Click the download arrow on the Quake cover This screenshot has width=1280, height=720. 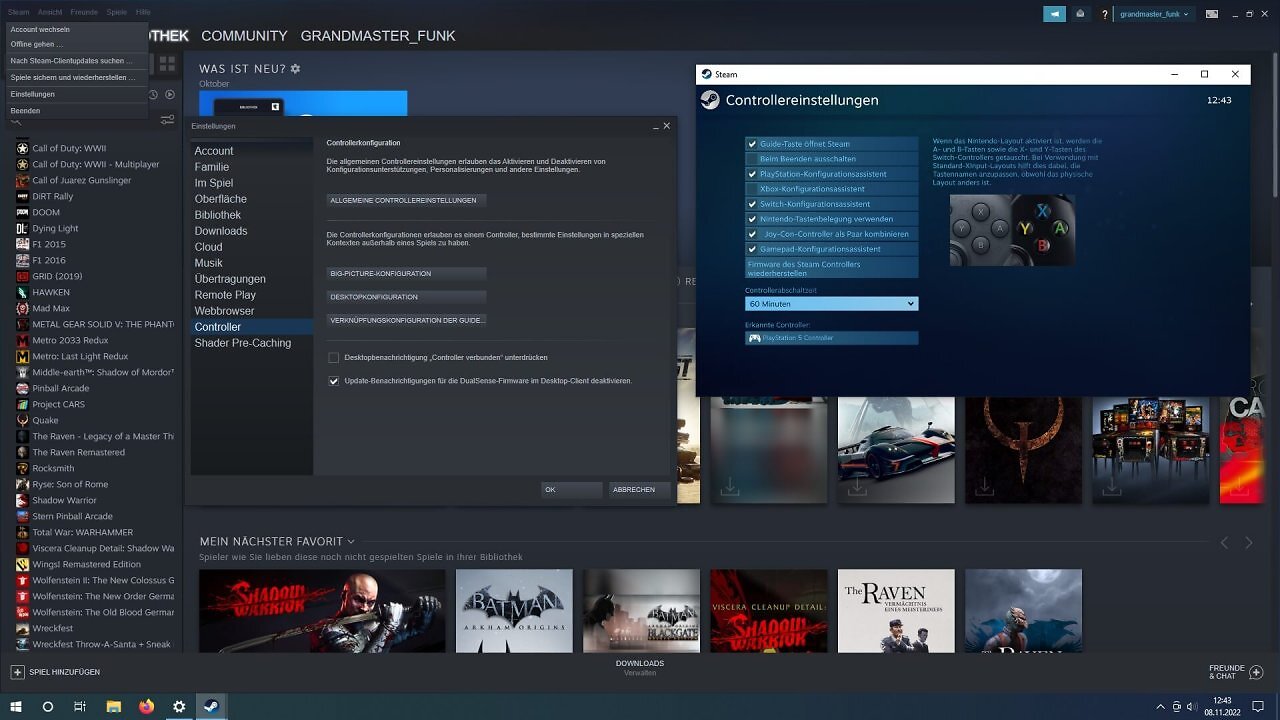tap(985, 486)
